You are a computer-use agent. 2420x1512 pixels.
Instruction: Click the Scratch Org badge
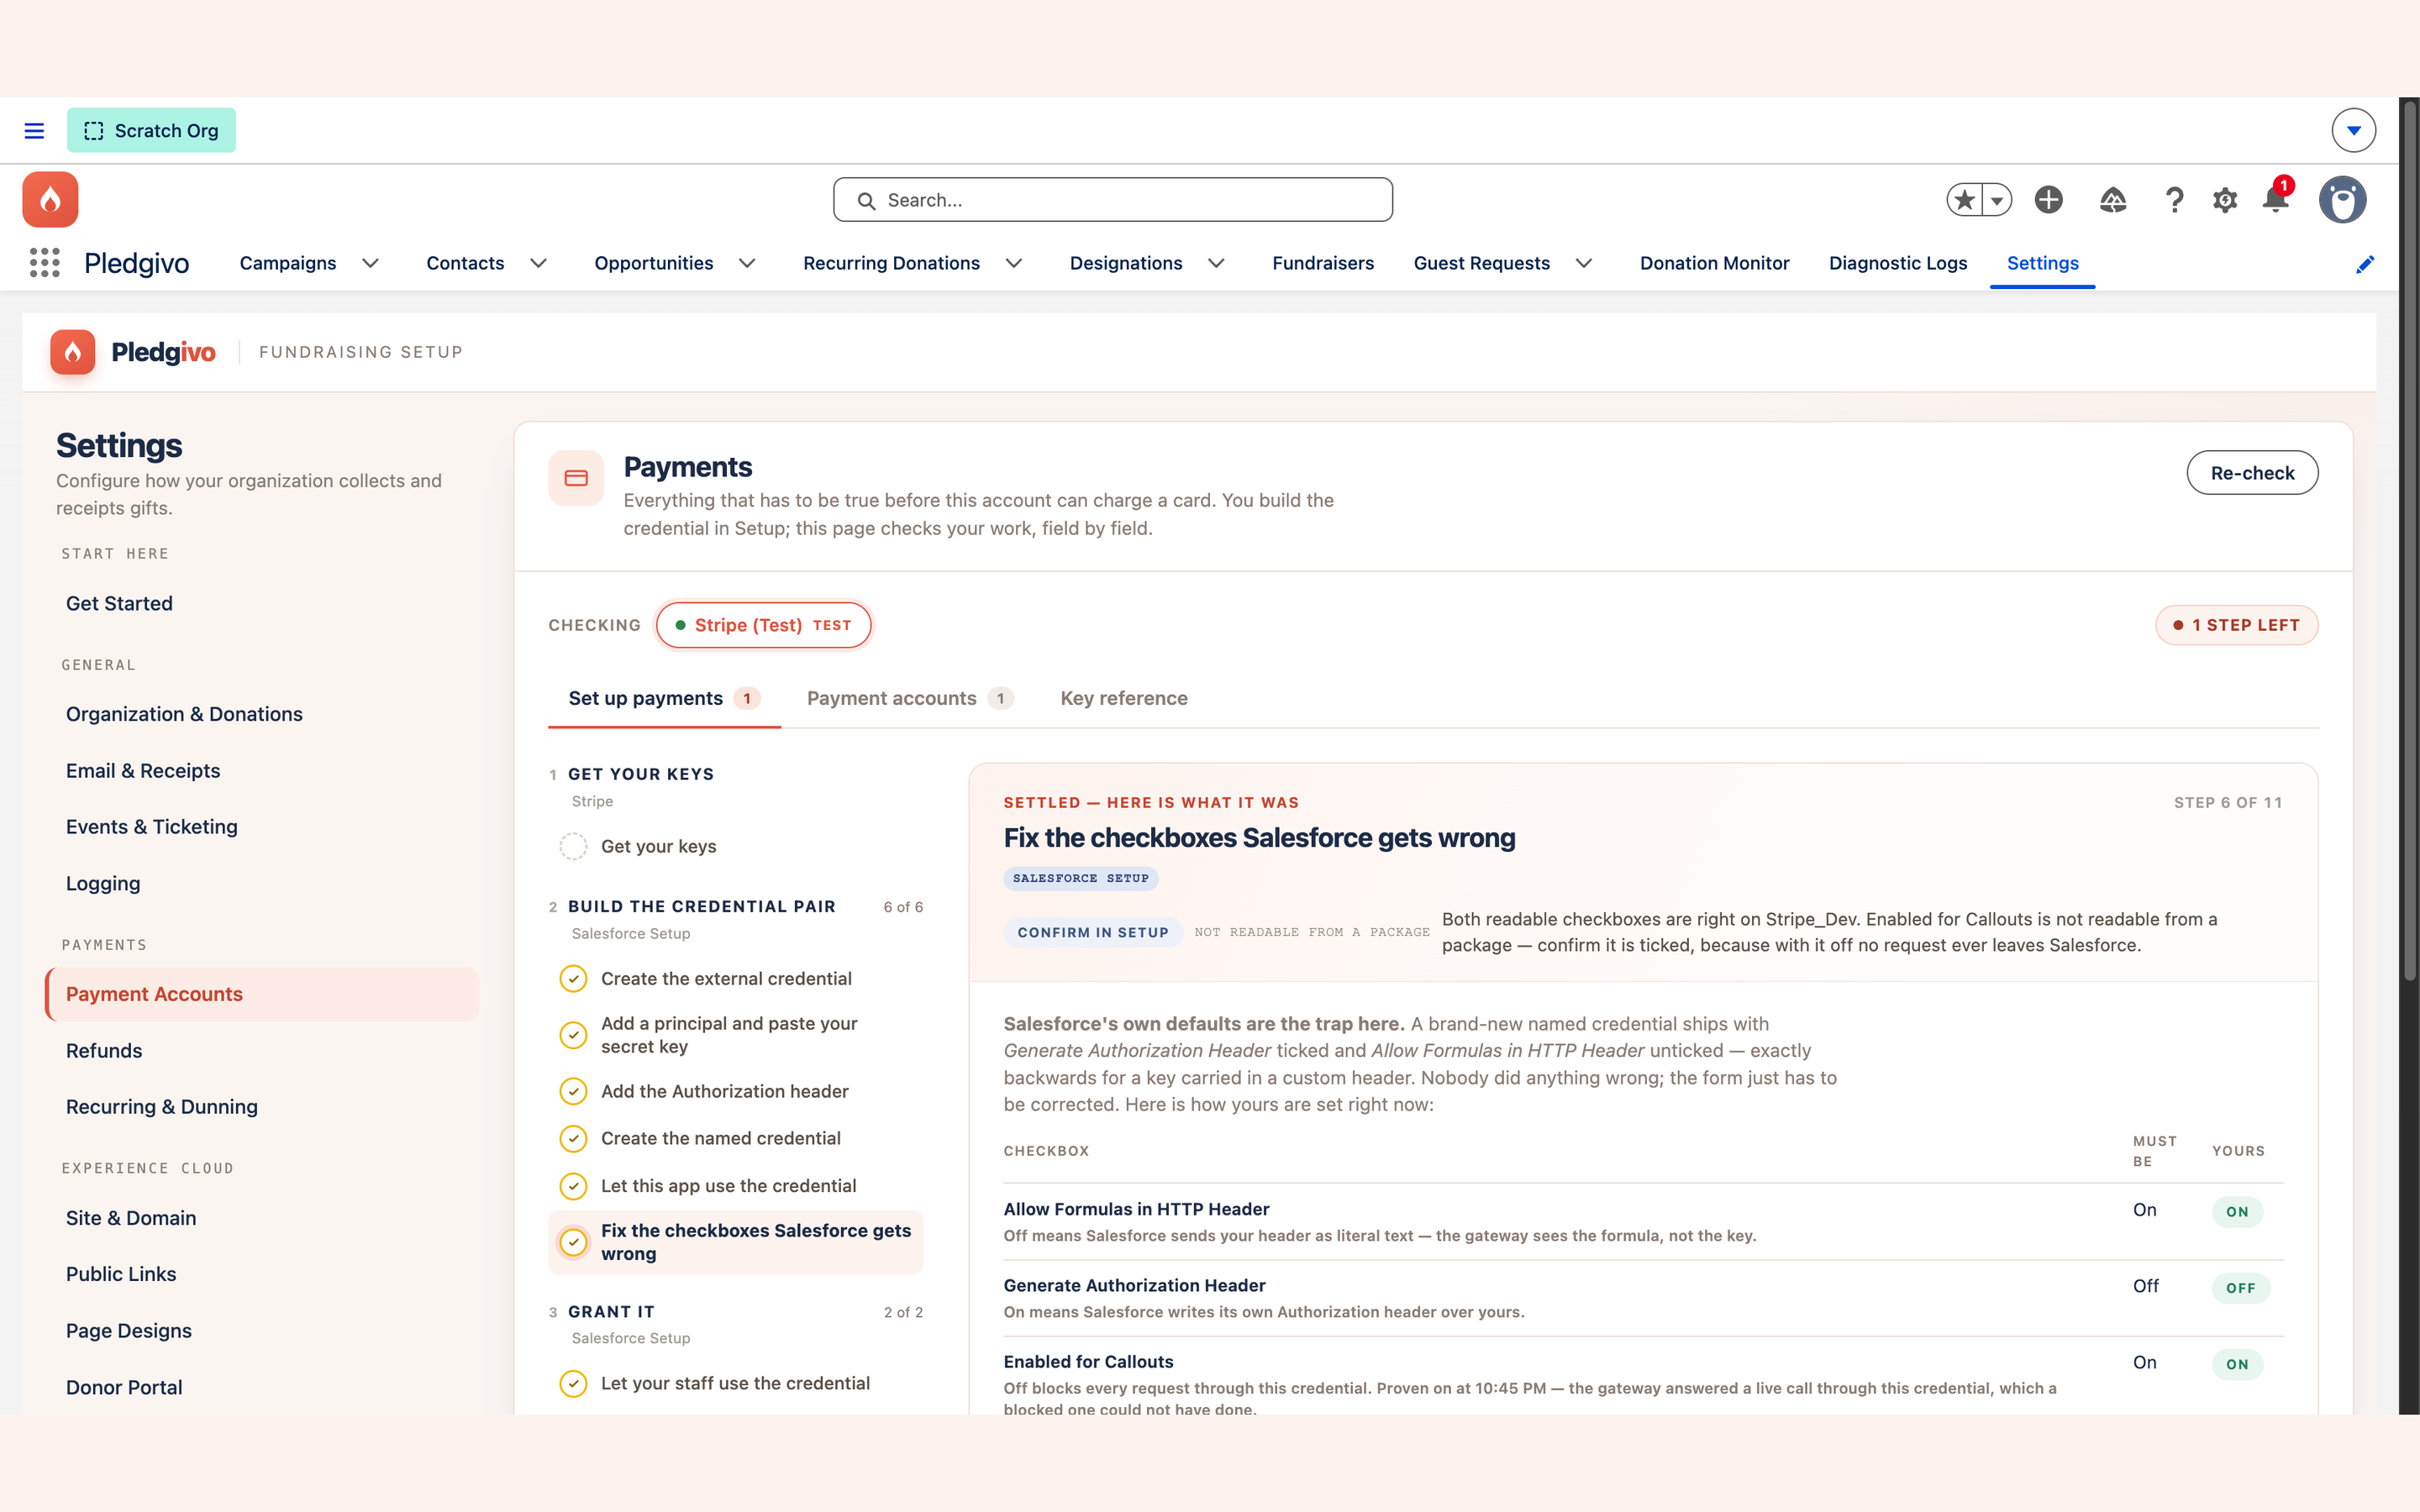(x=152, y=131)
